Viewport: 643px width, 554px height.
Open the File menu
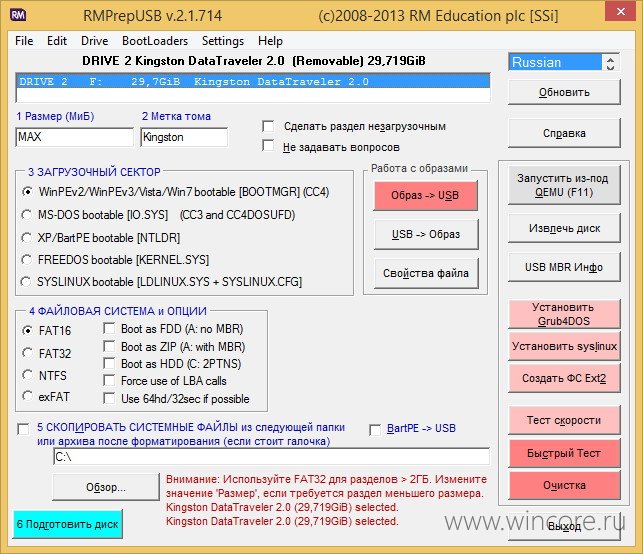(24, 41)
